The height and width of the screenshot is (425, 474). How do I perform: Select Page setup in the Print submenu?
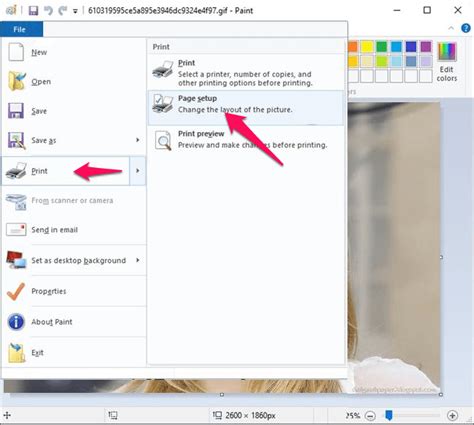[x=246, y=108]
